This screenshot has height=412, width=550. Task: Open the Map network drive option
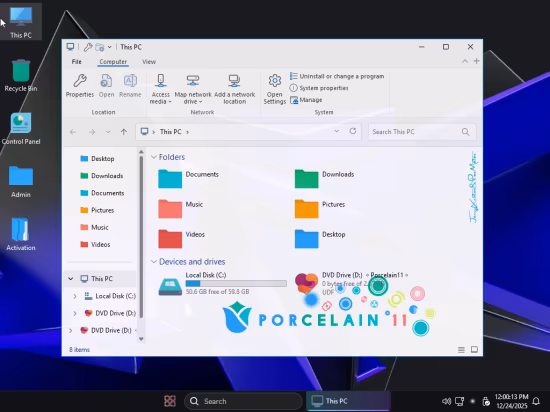tap(193, 89)
